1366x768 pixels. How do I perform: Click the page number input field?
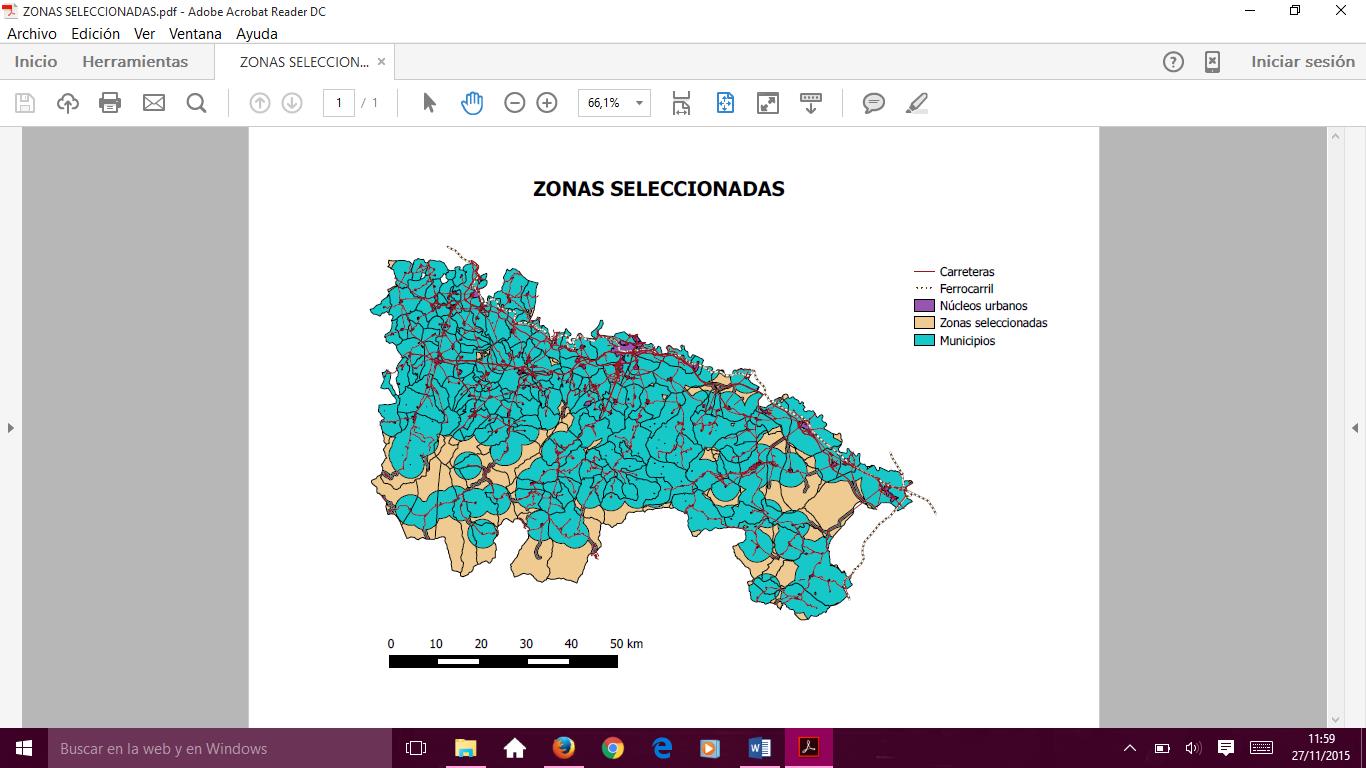(339, 103)
